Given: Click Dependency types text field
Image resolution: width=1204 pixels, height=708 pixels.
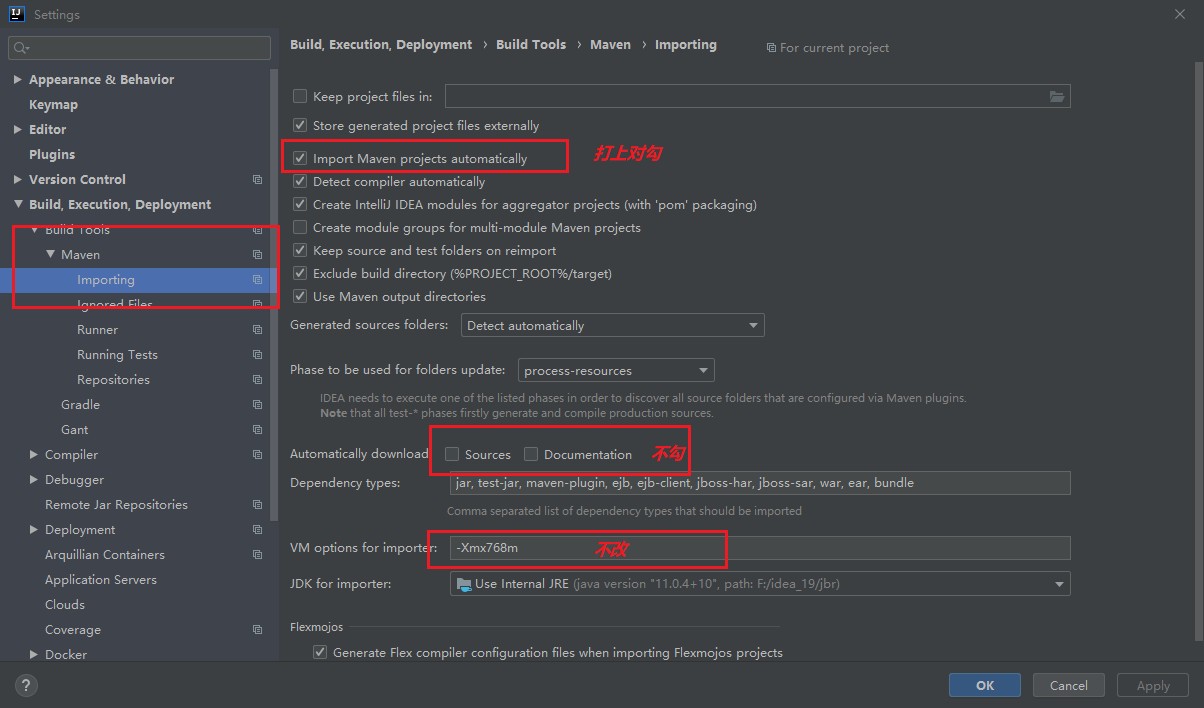Looking at the screenshot, I should [x=760, y=483].
